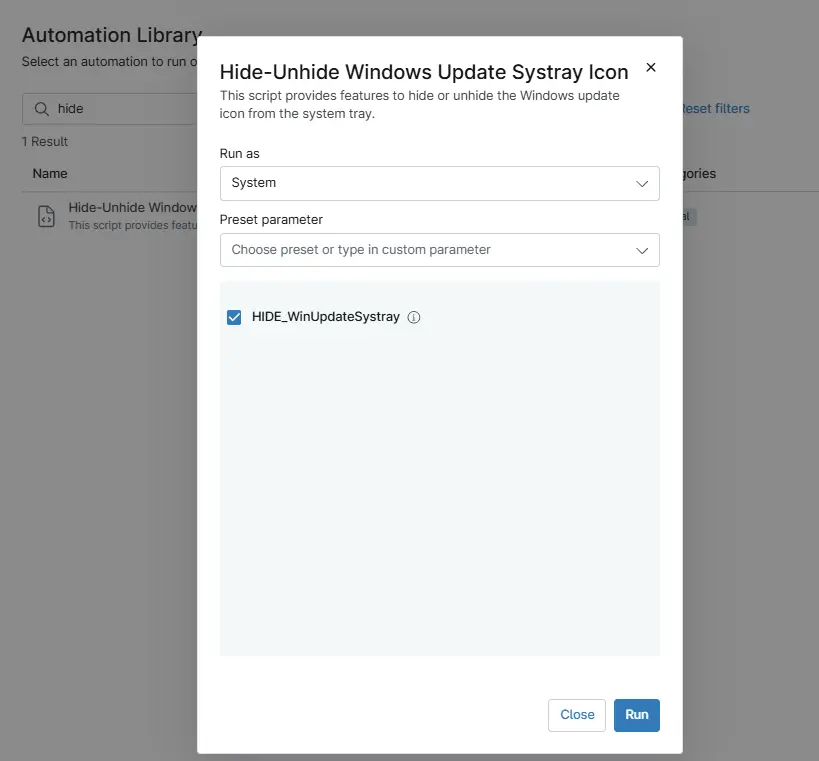
Task: Expand the Run as chevron arrow
Action: [x=642, y=184]
